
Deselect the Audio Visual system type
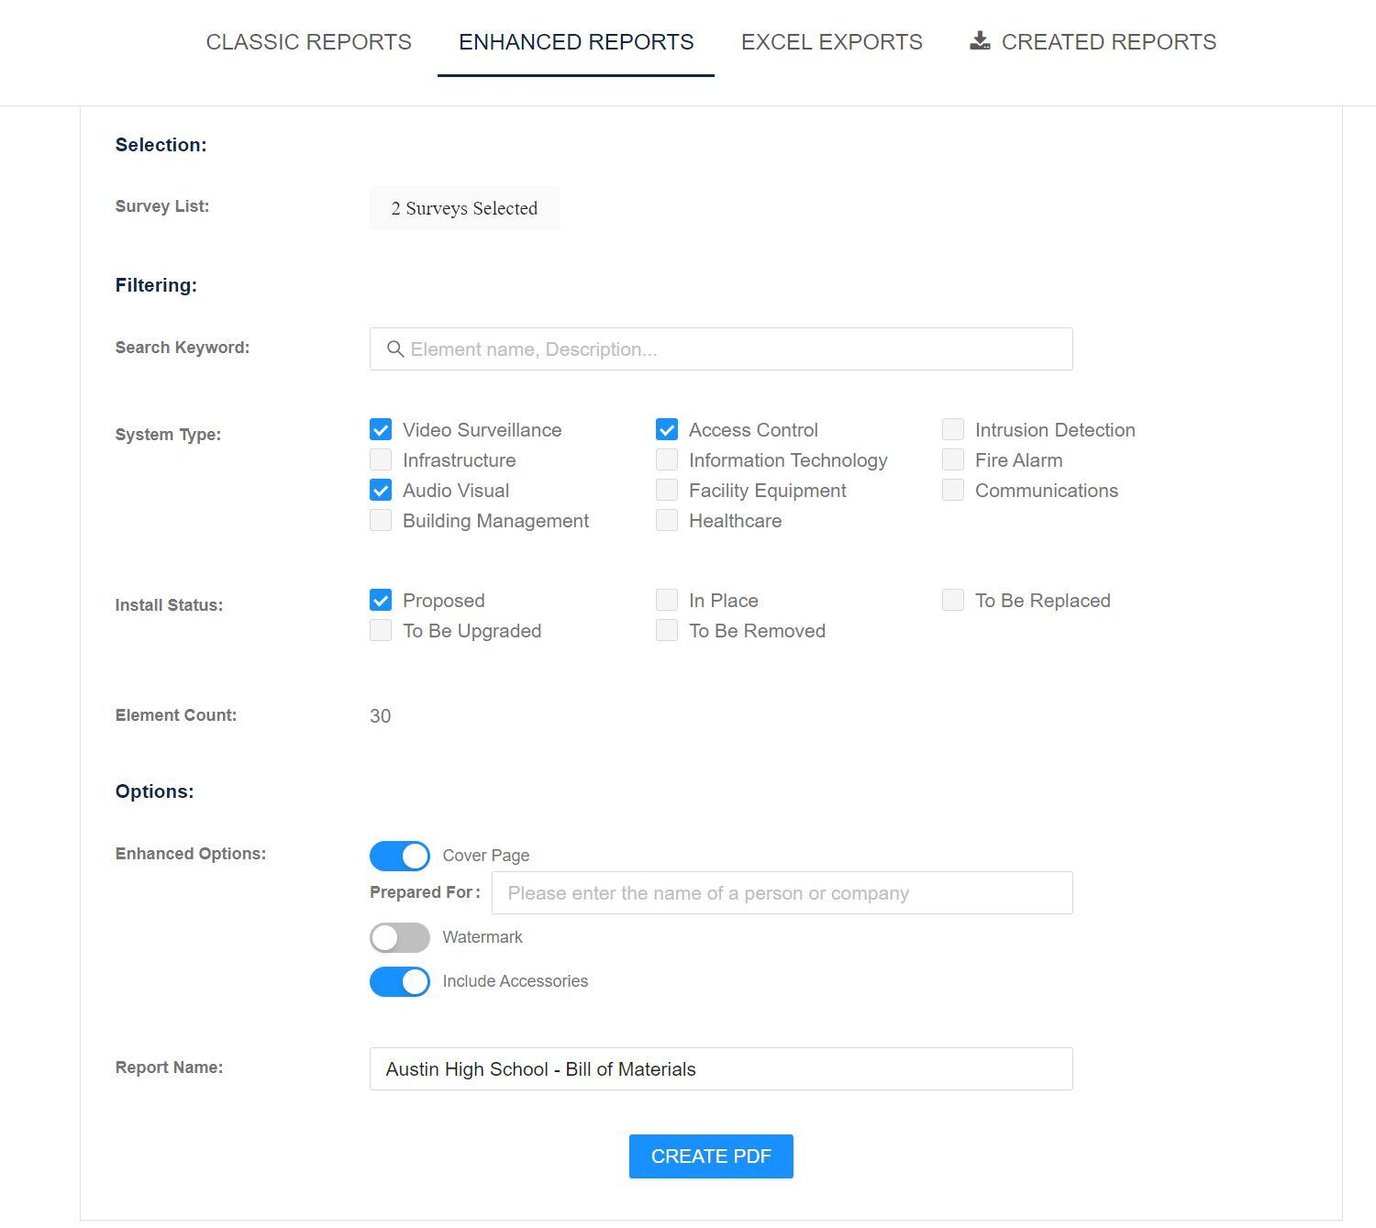380,490
